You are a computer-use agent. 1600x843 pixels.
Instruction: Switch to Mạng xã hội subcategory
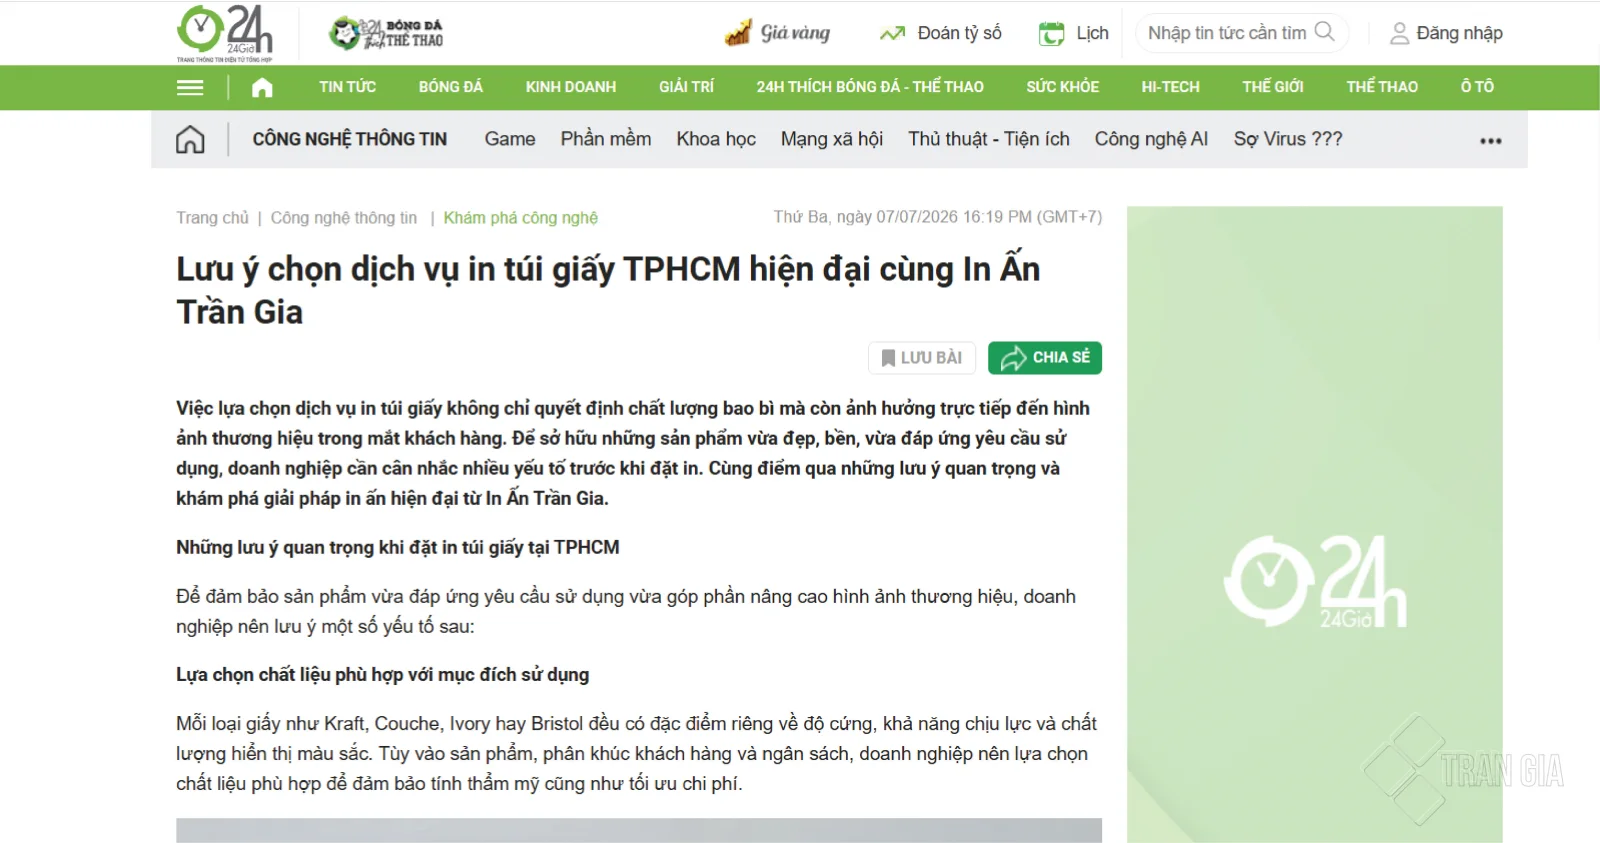[832, 139]
